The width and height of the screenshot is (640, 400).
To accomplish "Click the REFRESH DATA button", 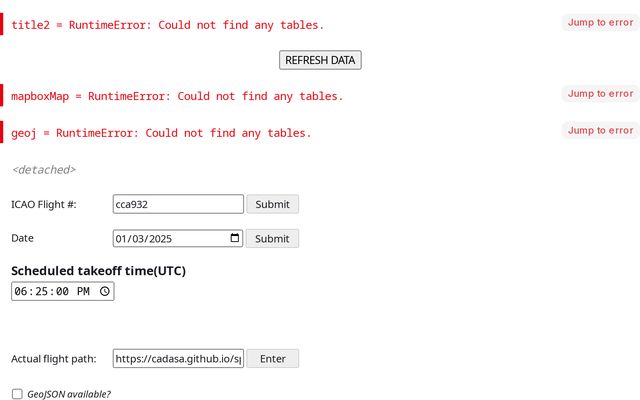I will coord(320,60).
